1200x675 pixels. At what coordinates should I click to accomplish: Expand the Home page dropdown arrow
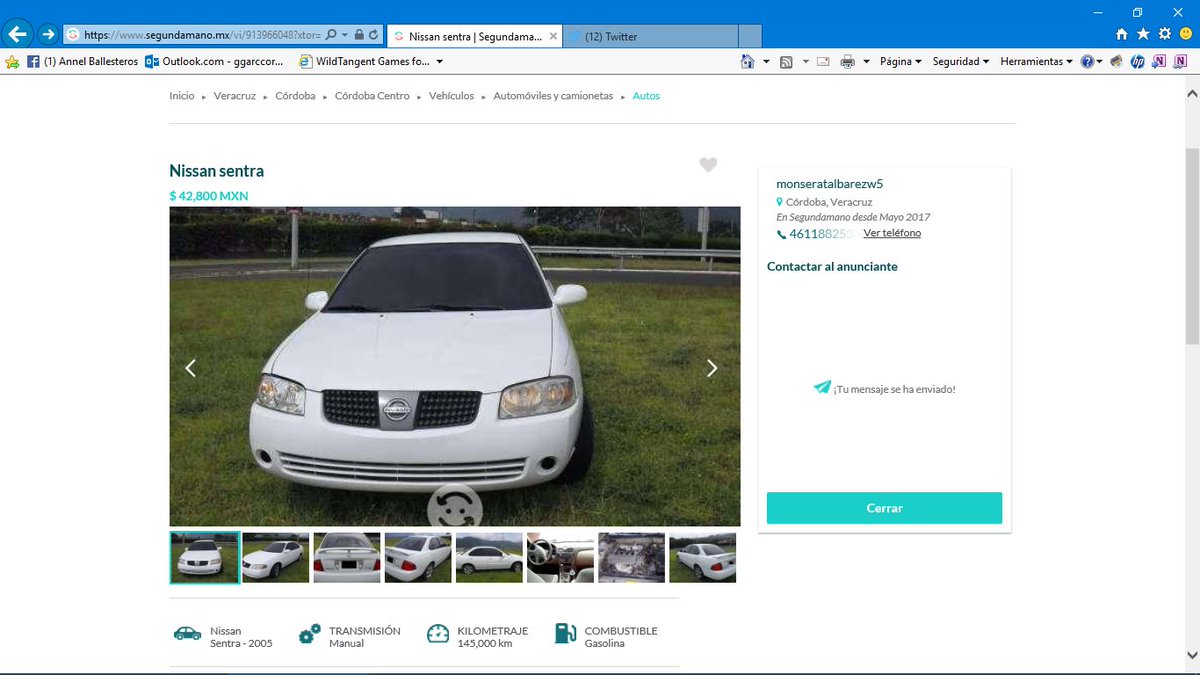click(766, 62)
